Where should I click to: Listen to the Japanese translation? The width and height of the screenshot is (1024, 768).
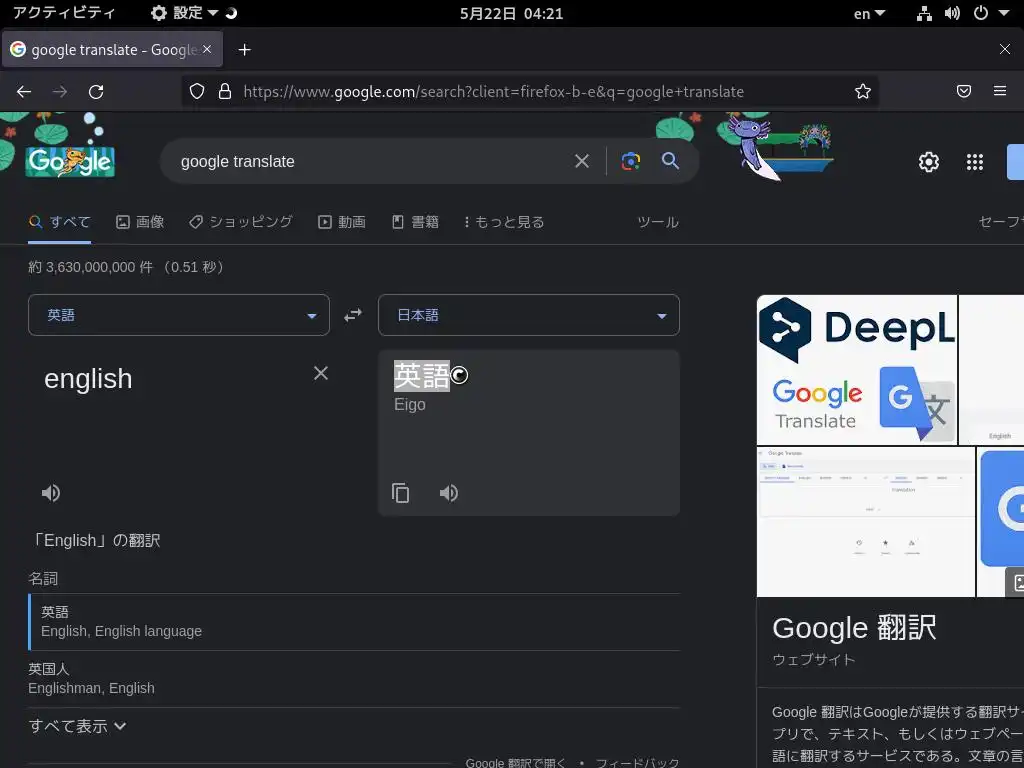[449, 493]
